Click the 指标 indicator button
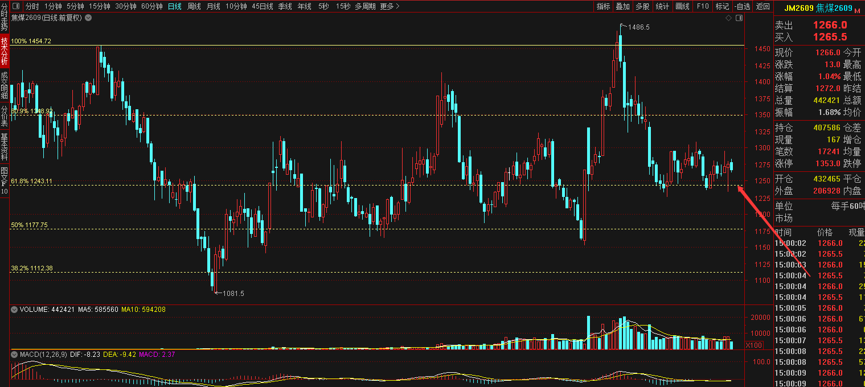 (604, 7)
